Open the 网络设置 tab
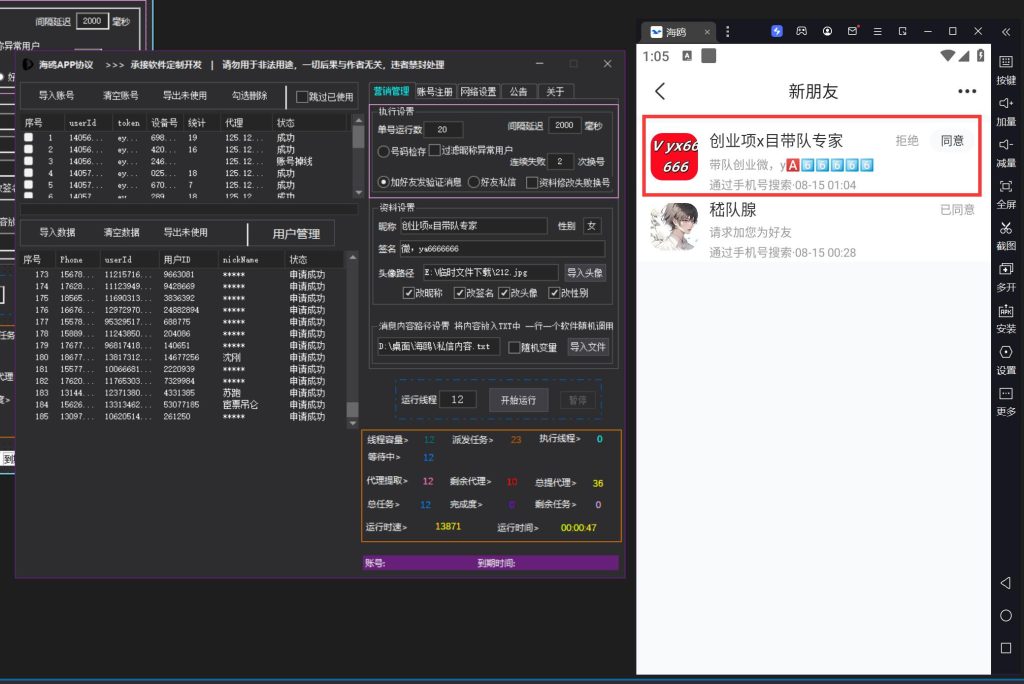 [478, 91]
